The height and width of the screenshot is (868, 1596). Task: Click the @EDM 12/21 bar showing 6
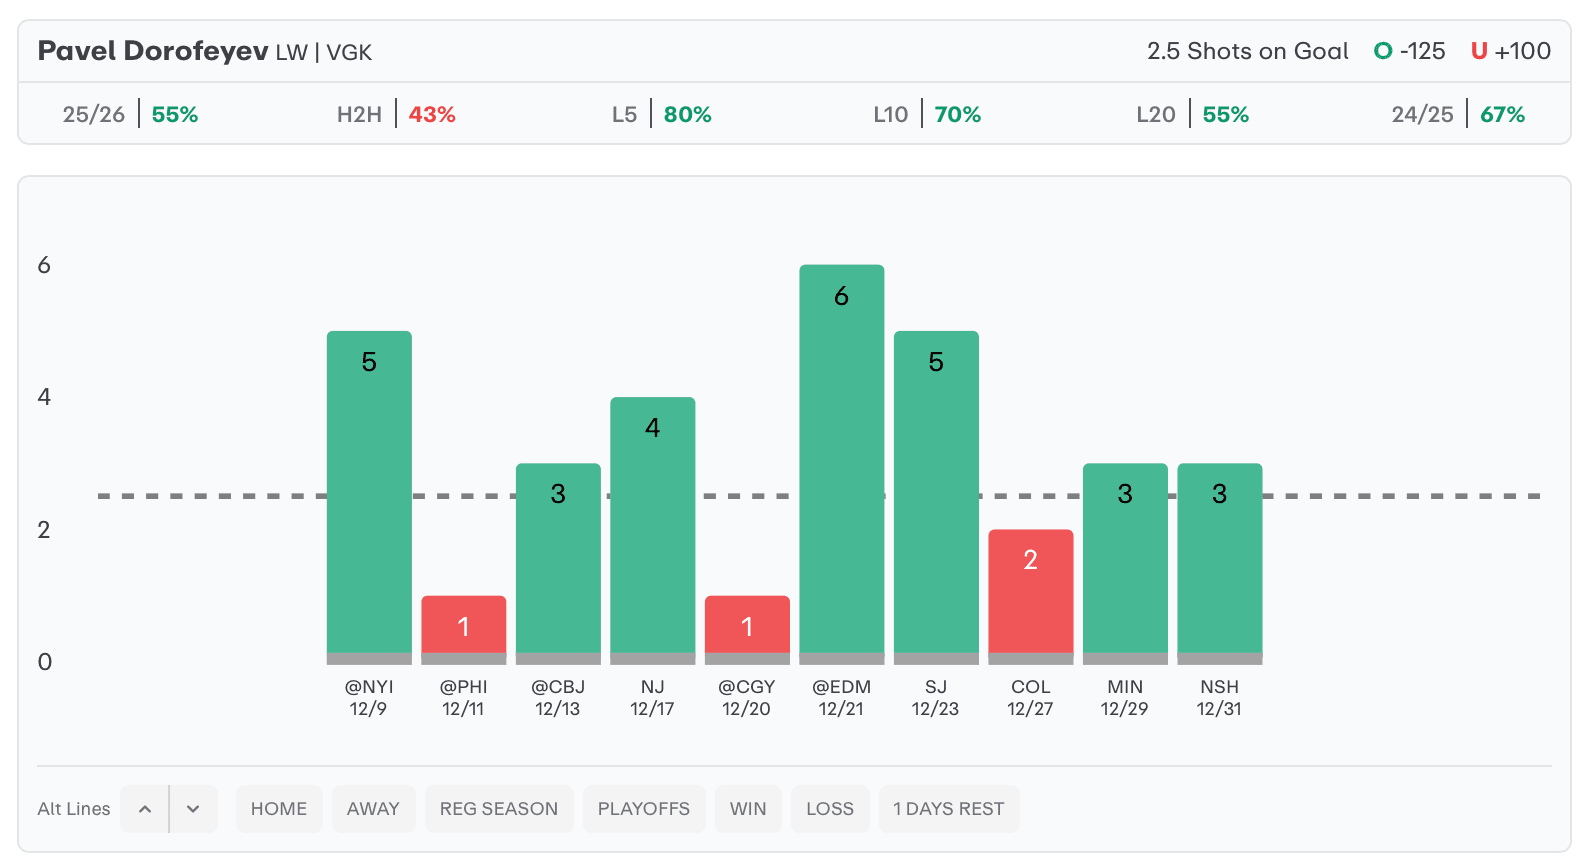click(x=842, y=460)
